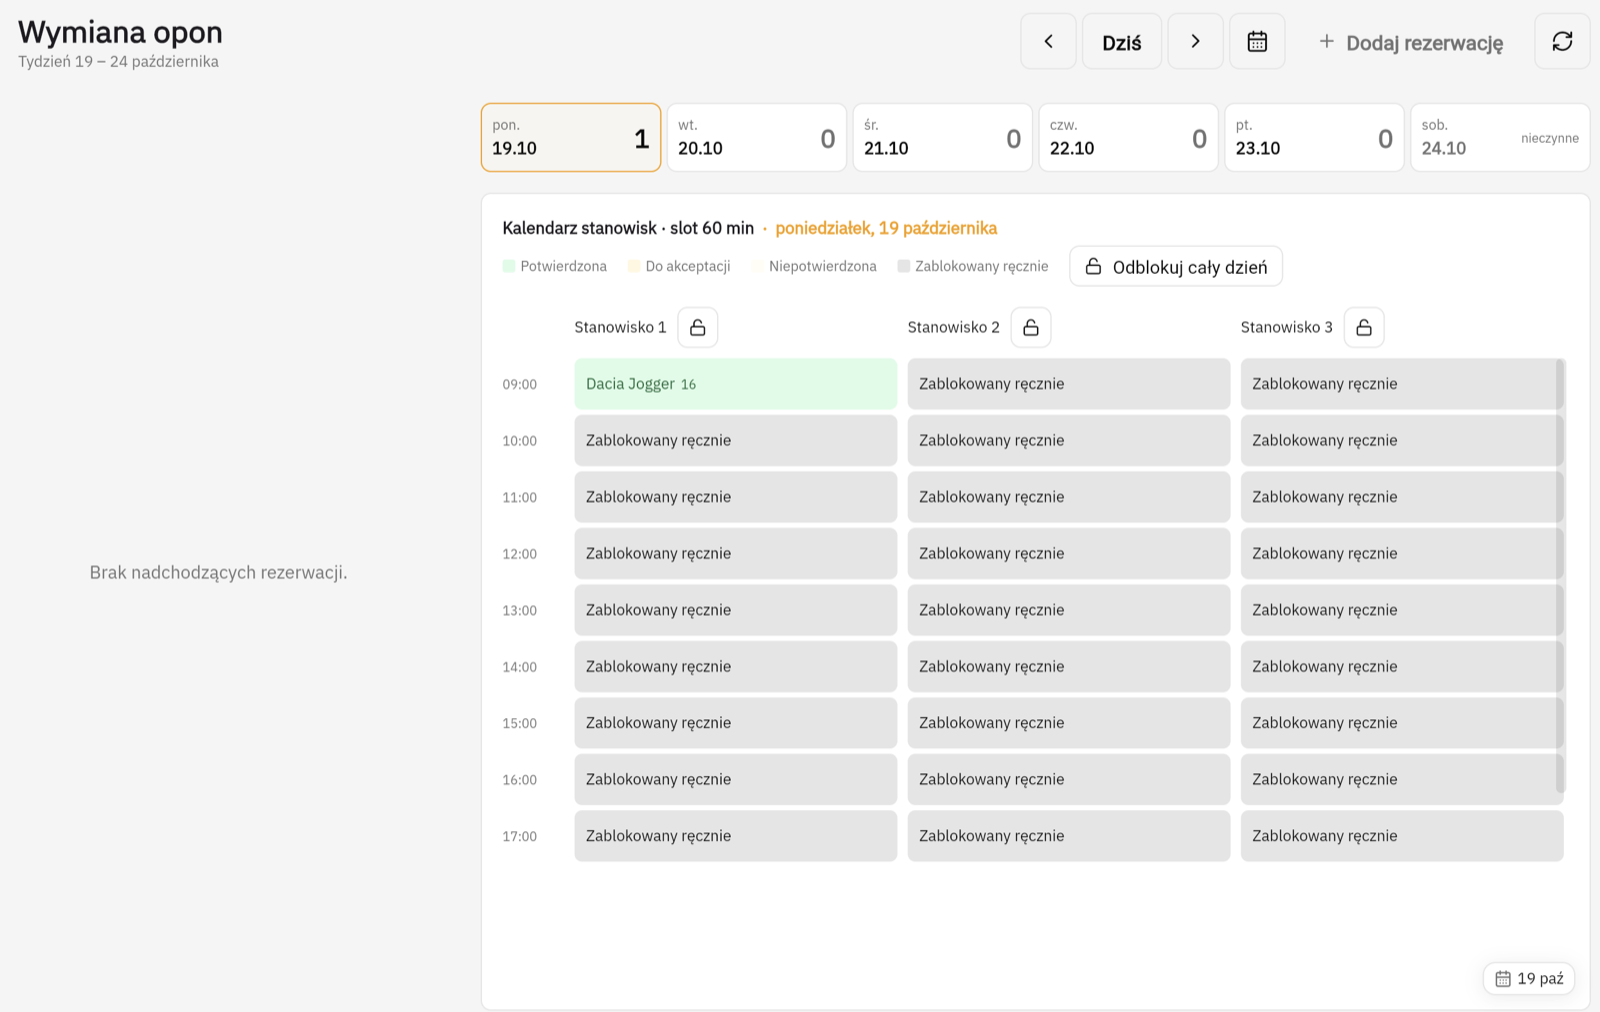Click 15:00 blocked slot on Stanowisko 1

(x=736, y=723)
